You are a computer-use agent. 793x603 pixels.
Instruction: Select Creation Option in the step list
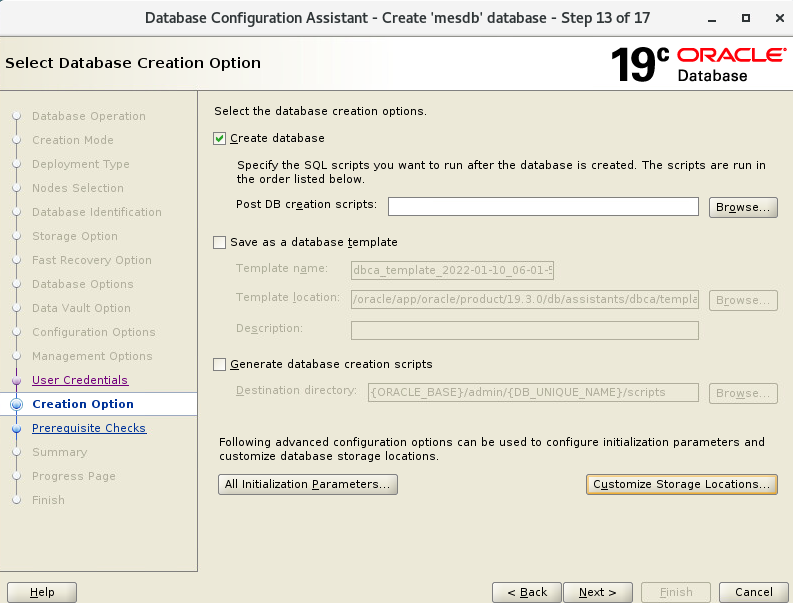click(x=83, y=404)
